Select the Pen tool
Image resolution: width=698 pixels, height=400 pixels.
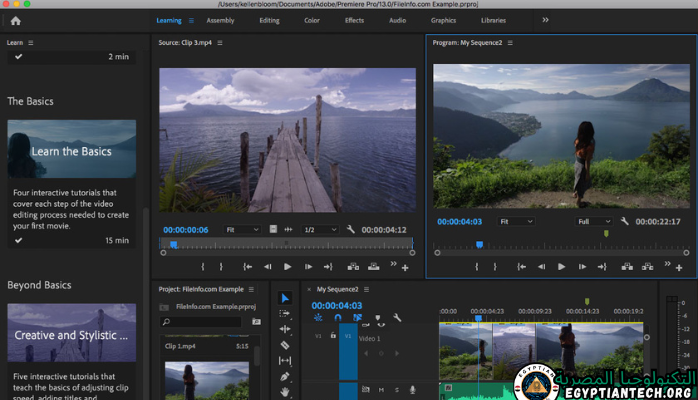pyautogui.click(x=285, y=376)
